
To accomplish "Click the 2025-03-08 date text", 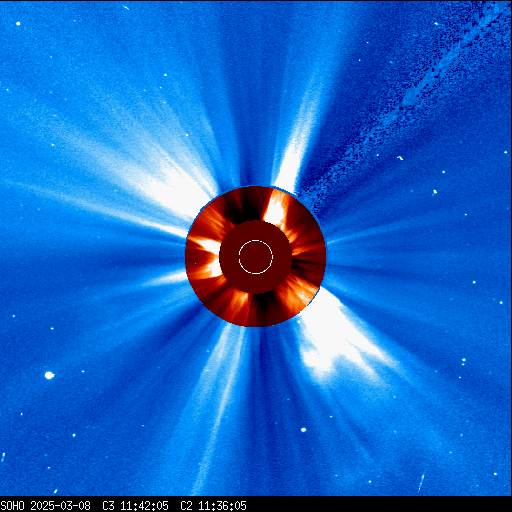I will [60, 506].
